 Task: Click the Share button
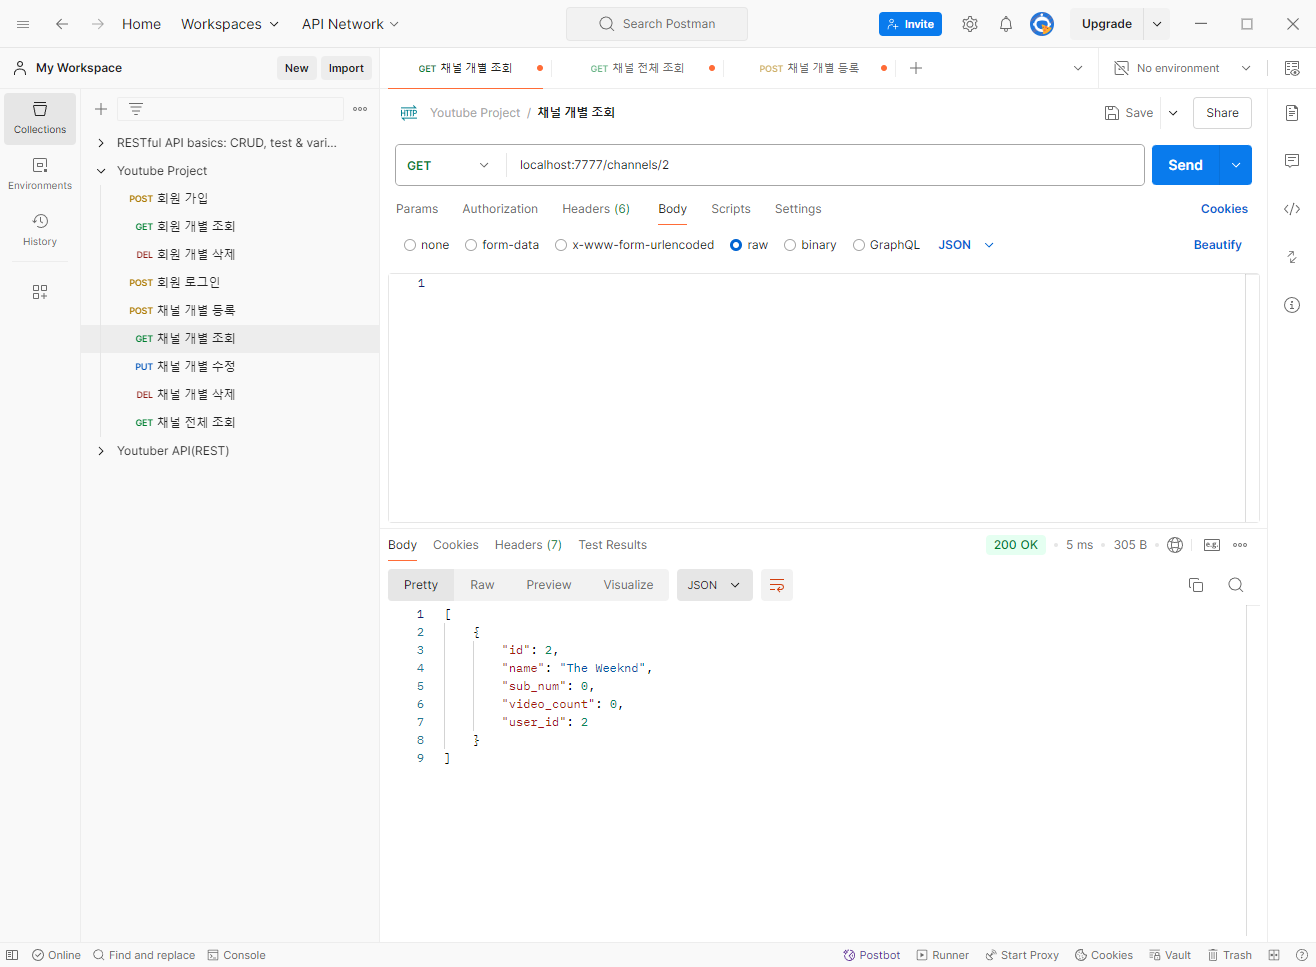(x=1222, y=113)
